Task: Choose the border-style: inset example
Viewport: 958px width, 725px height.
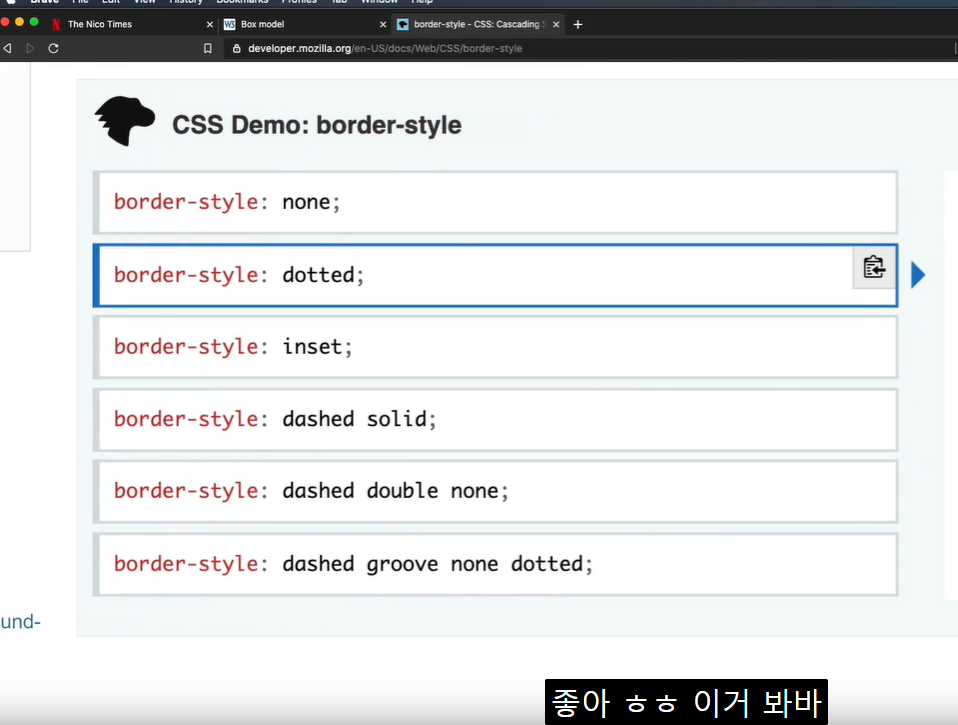Action: click(495, 347)
